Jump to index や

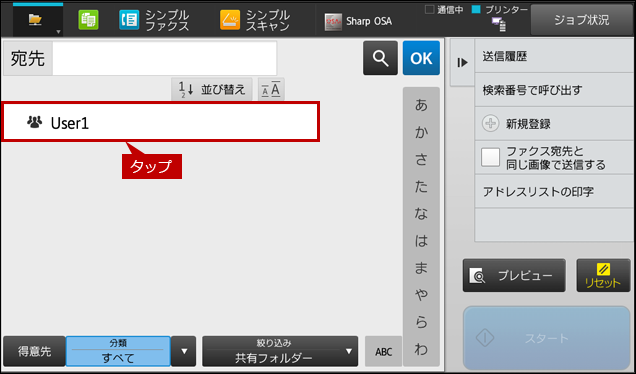pos(421,295)
